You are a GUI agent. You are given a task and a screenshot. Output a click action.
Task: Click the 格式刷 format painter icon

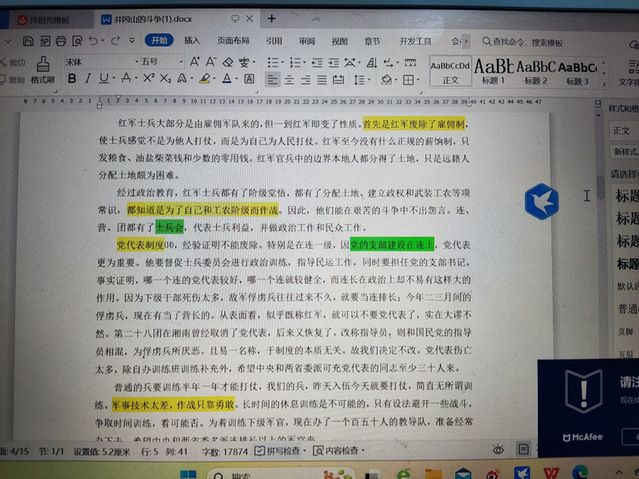point(43,79)
